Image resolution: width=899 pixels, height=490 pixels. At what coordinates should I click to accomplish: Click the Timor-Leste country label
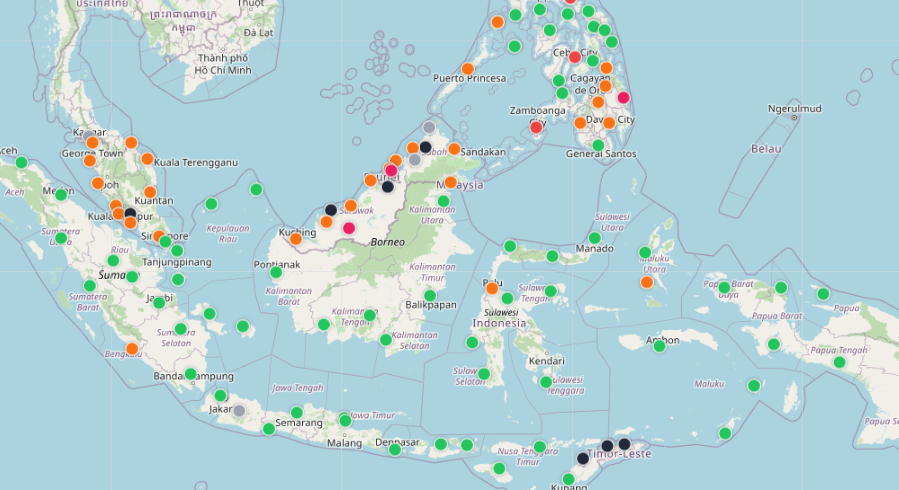click(619, 454)
